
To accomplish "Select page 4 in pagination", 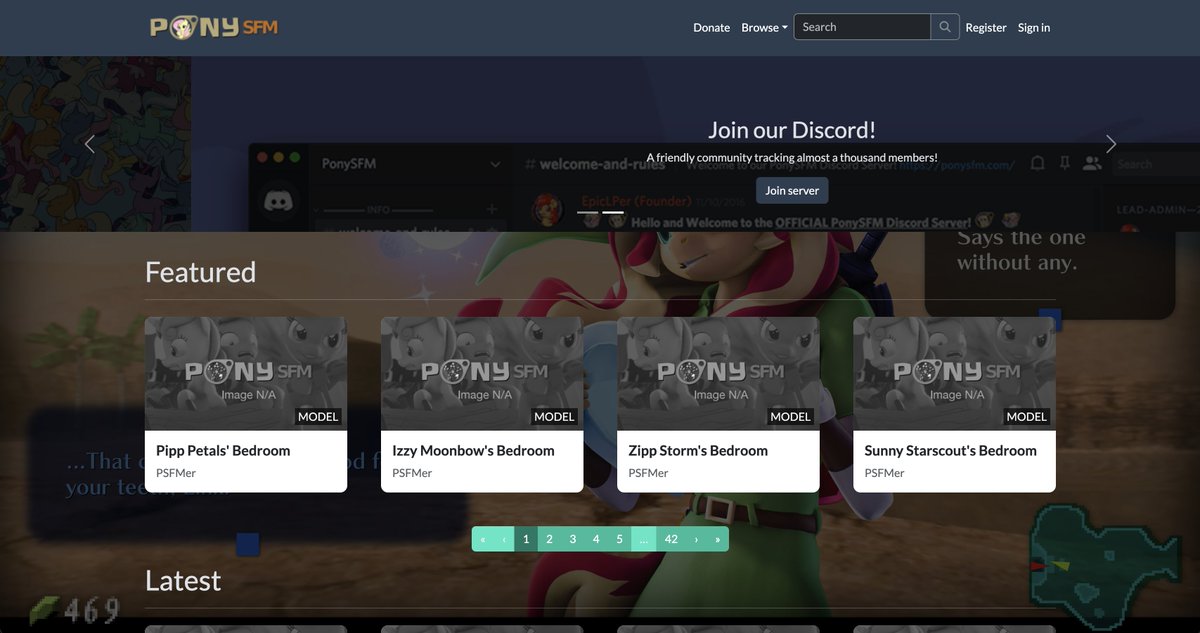I will coord(596,539).
